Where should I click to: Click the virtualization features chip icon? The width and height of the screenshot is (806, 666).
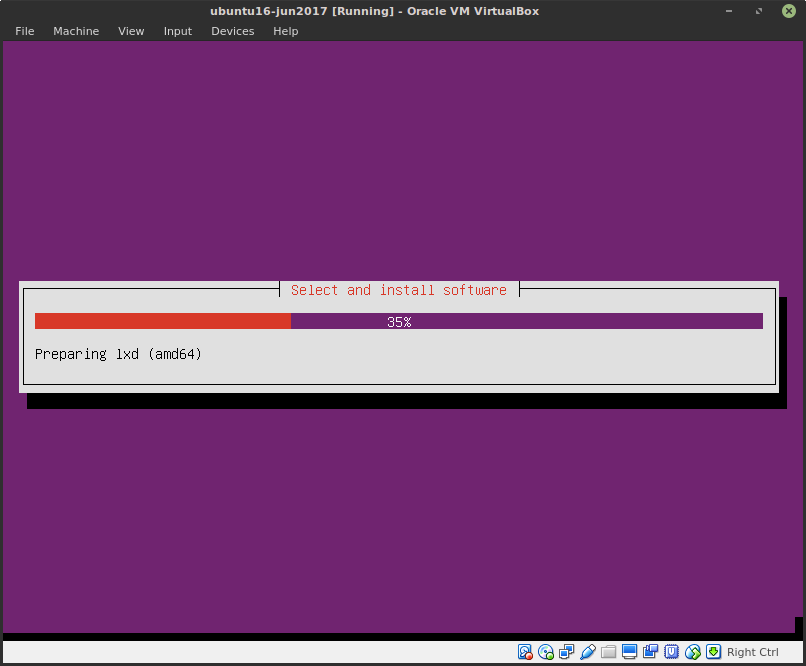(672, 651)
